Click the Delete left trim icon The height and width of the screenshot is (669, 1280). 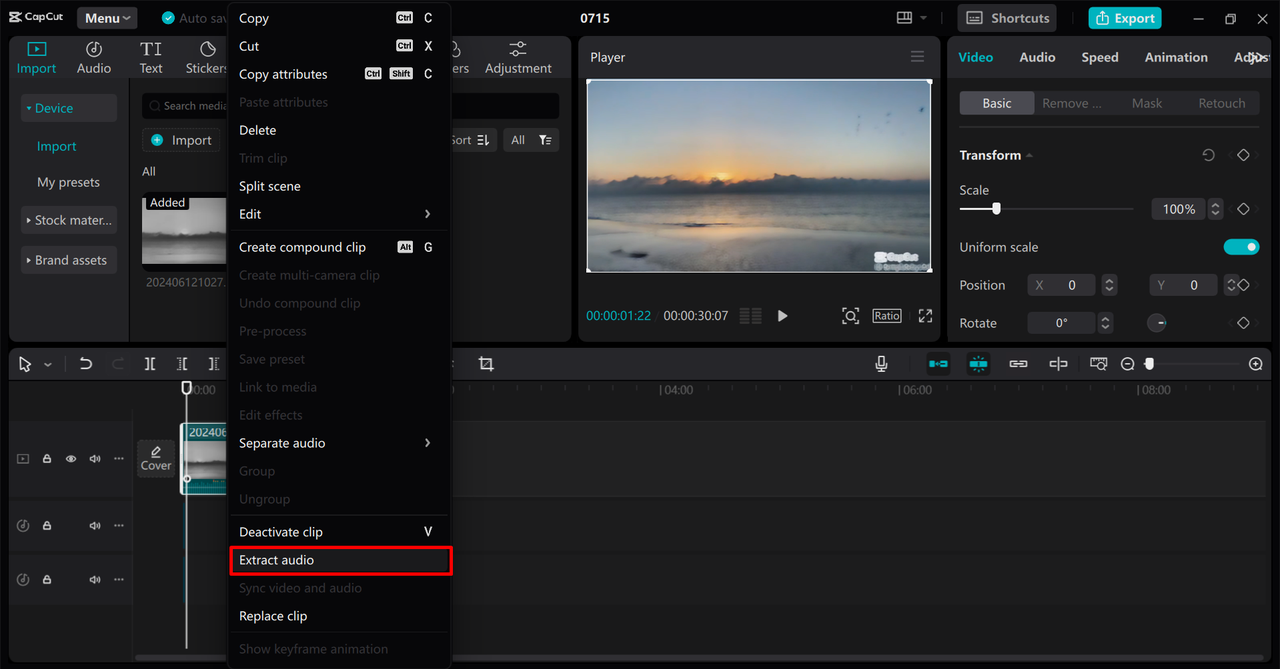point(182,364)
